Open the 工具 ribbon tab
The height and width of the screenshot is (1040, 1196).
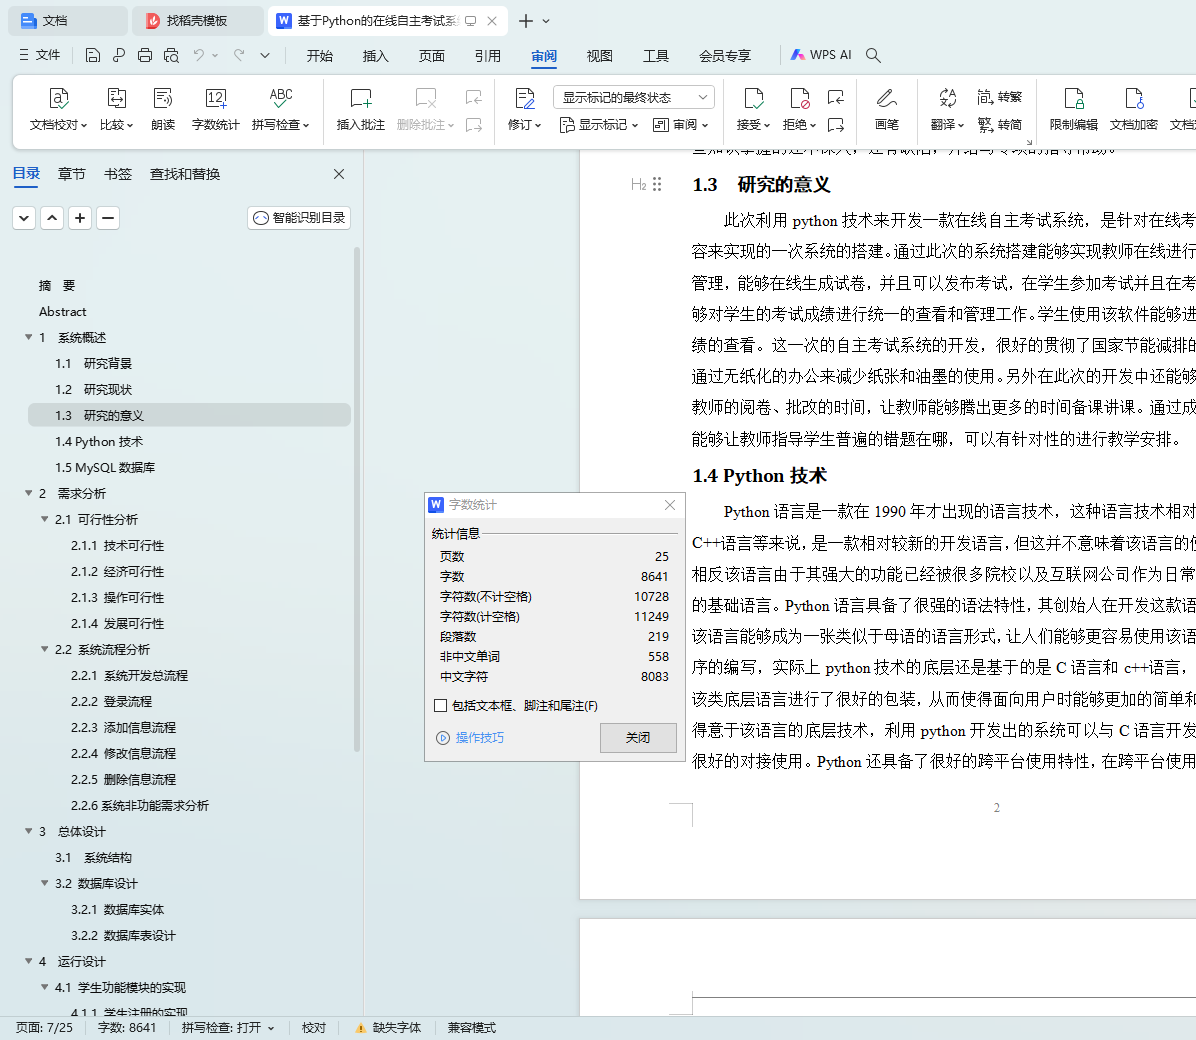point(656,56)
